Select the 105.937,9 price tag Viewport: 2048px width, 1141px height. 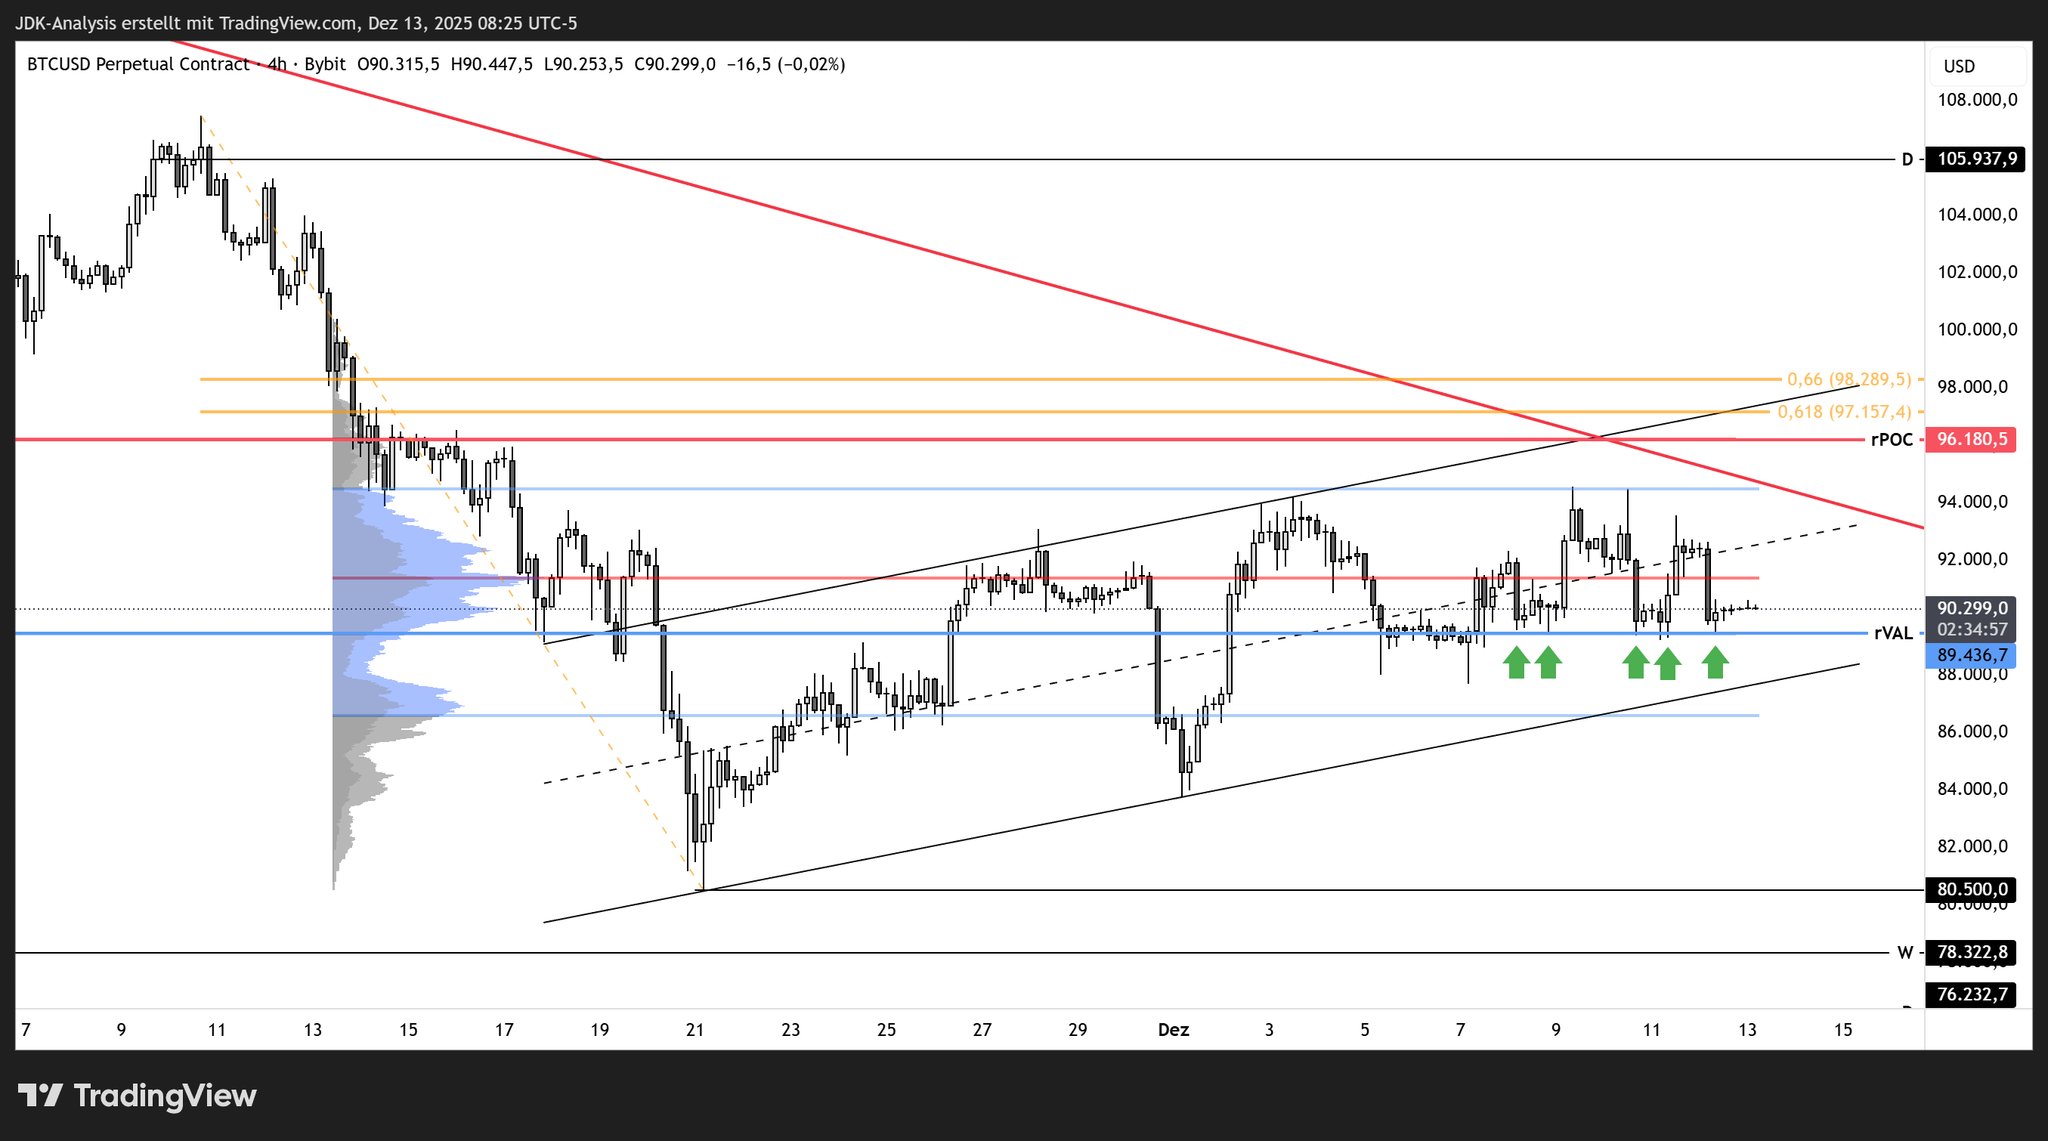1976,159
